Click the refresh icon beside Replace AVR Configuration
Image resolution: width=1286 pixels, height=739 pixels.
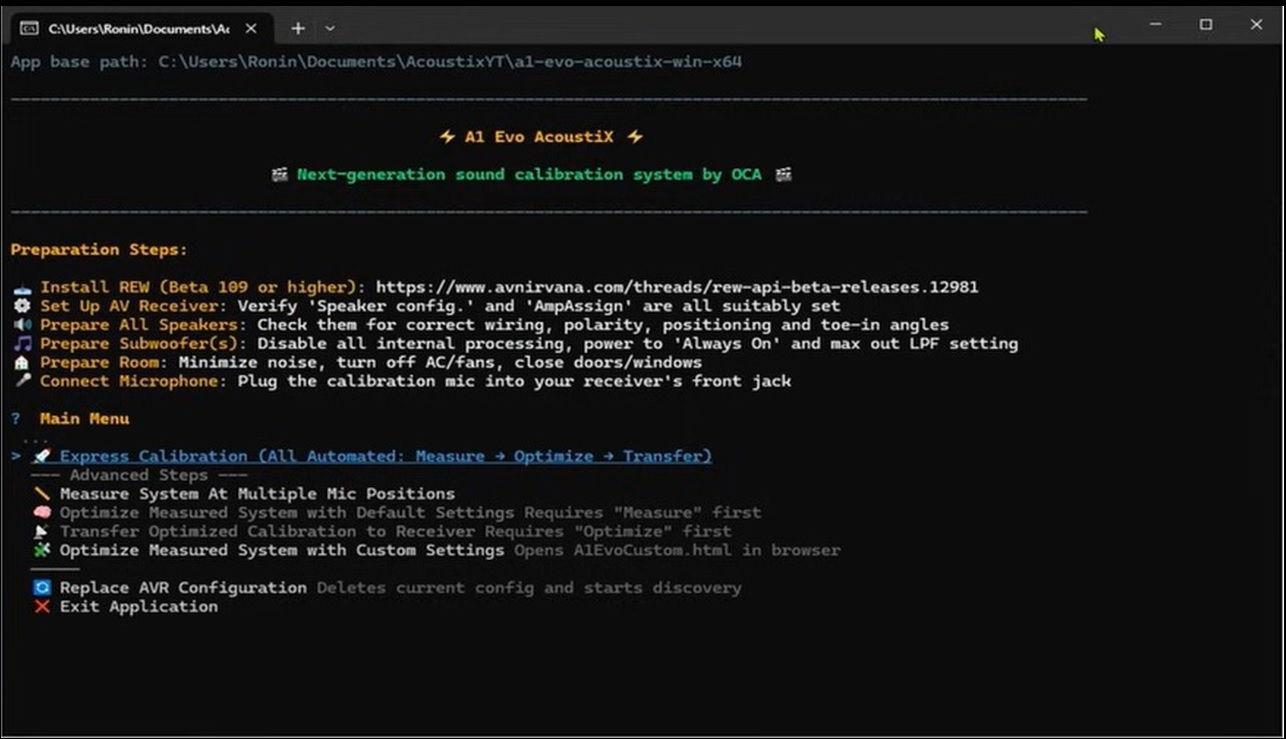coord(42,588)
